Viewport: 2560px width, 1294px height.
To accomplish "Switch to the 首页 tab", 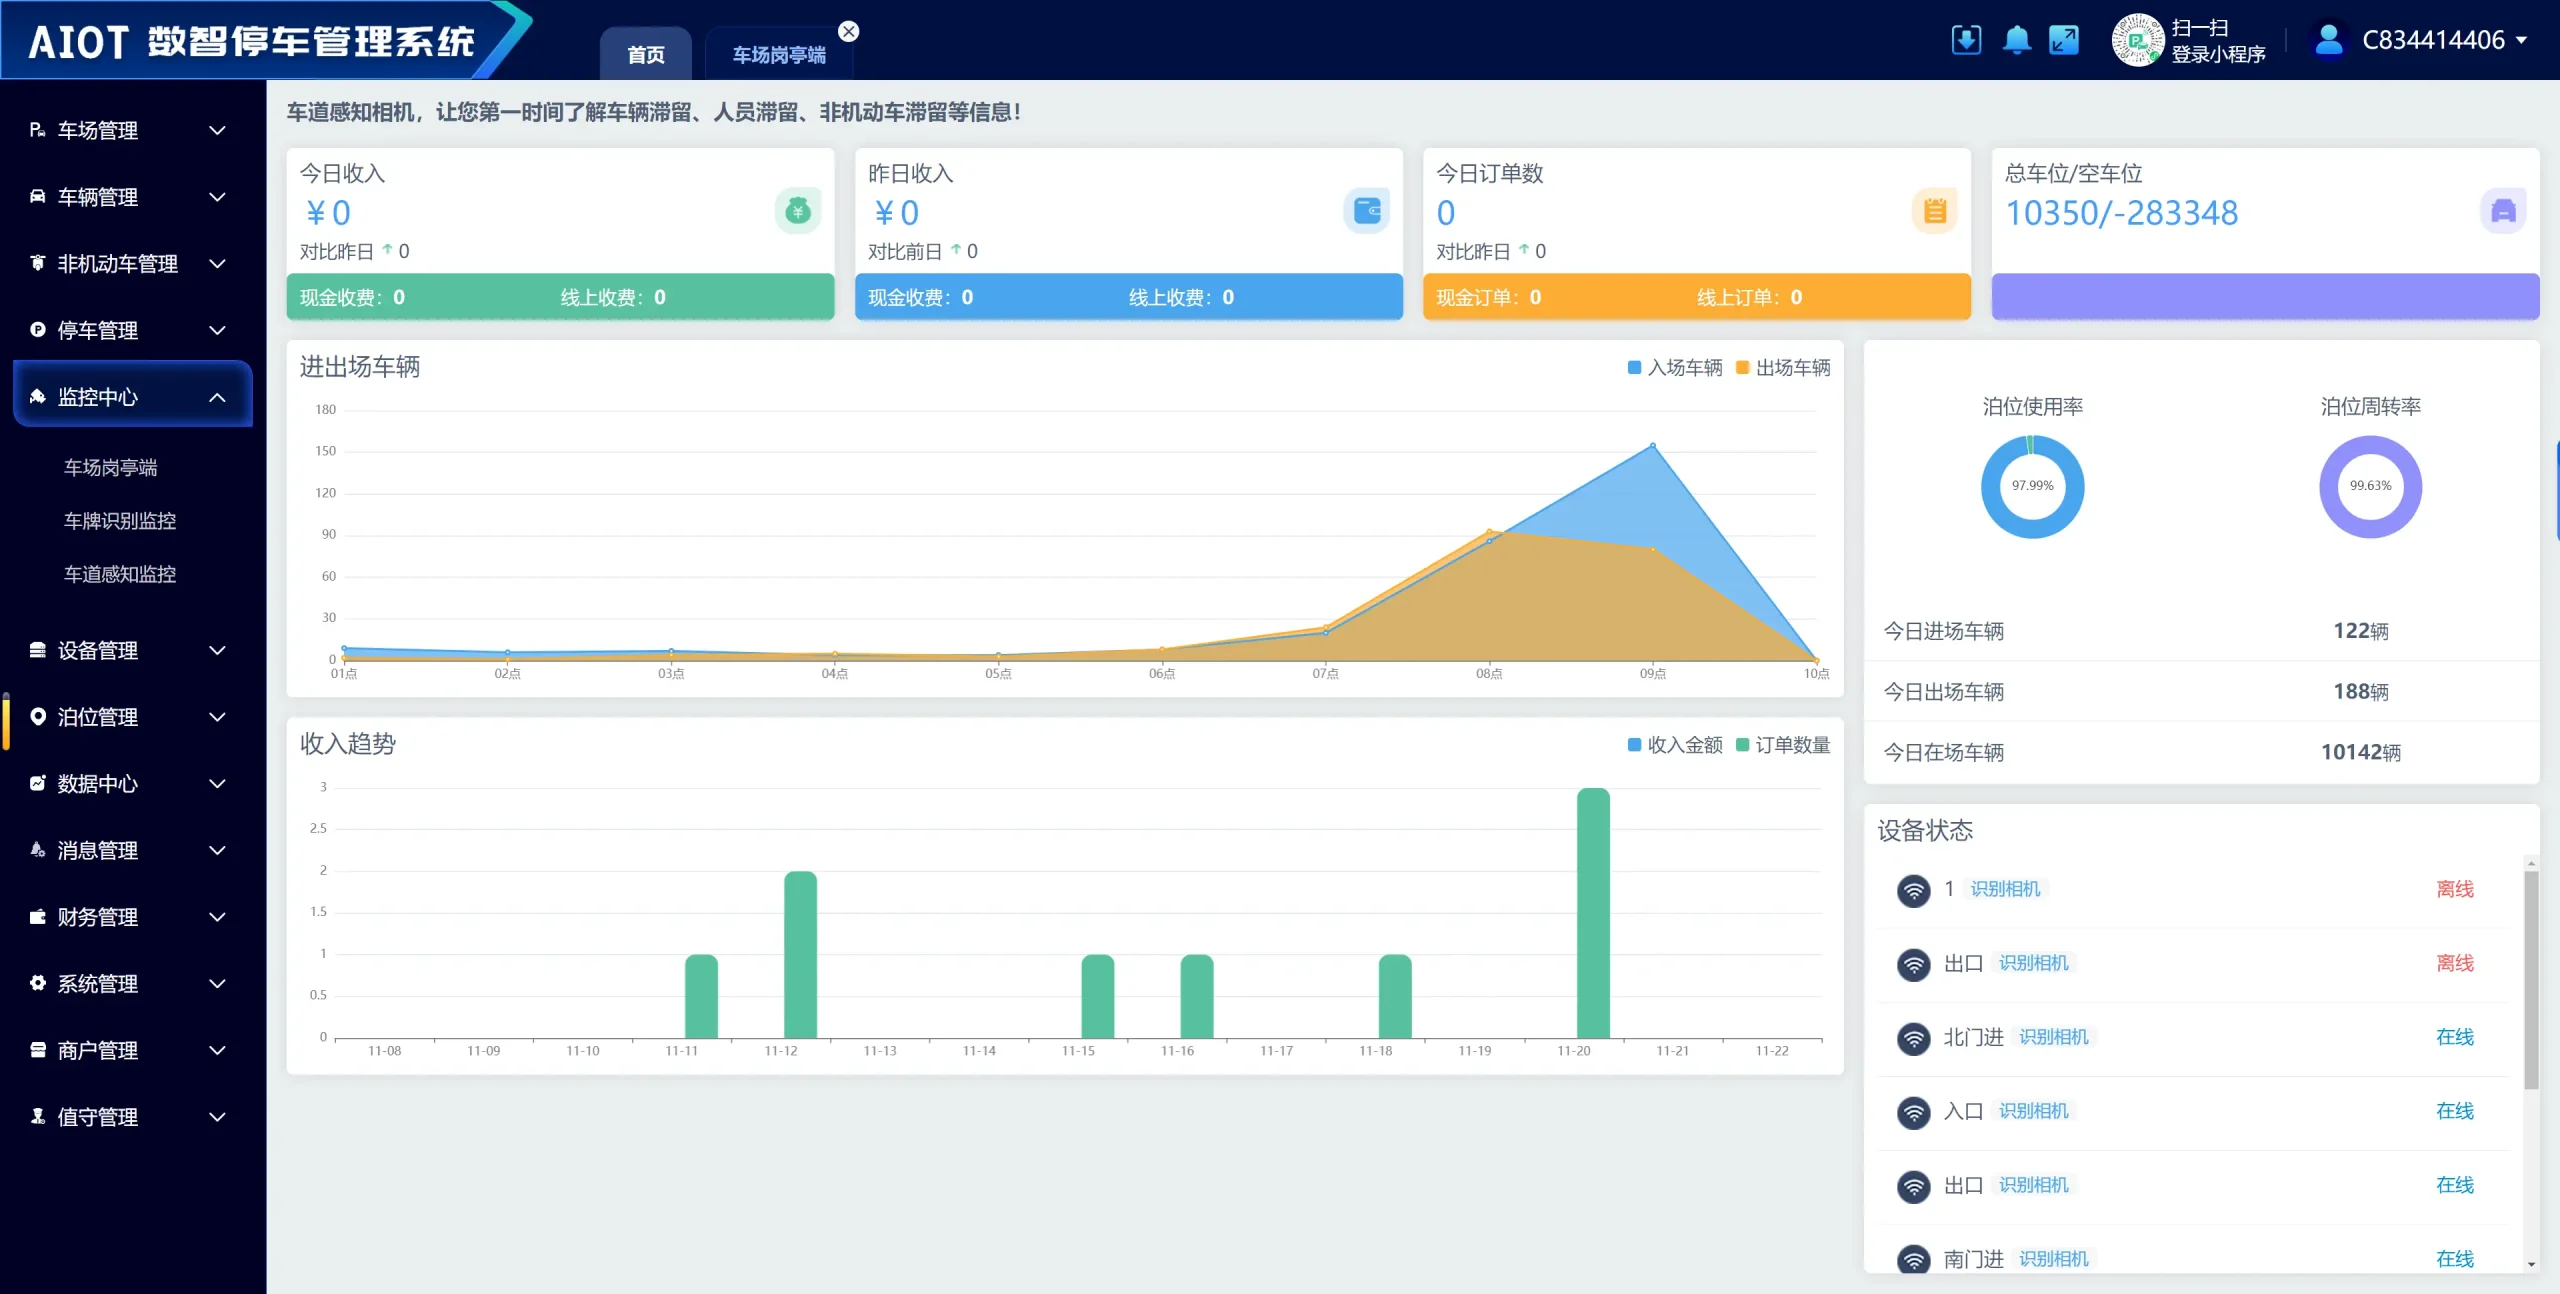I will pos(646,55).
